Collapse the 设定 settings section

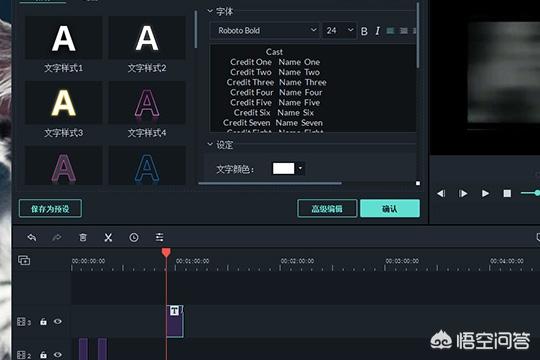pyautogui.click(x=210, y=144)
